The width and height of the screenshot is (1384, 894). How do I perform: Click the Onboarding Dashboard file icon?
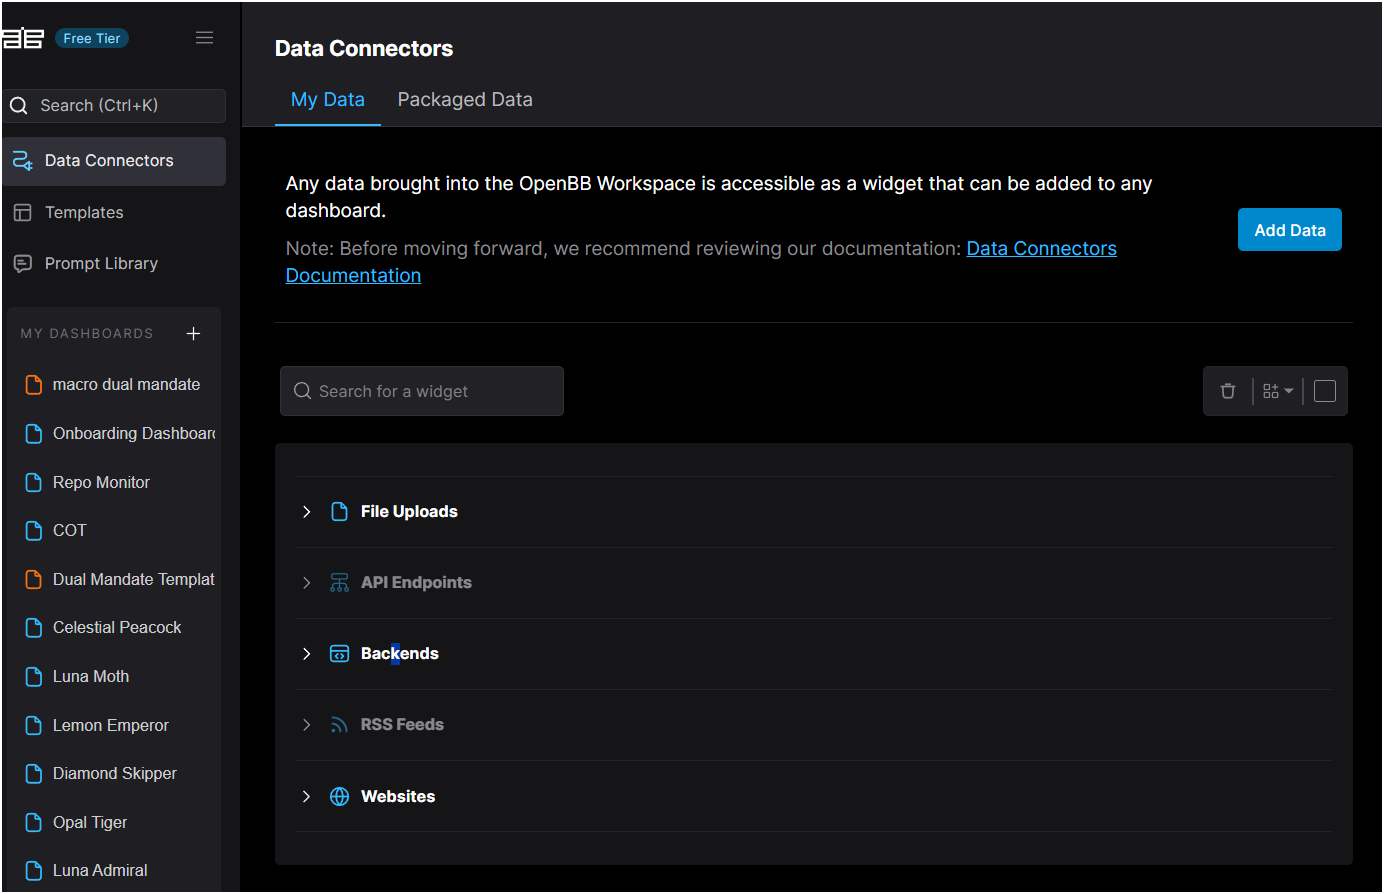[x=33, y=433]
